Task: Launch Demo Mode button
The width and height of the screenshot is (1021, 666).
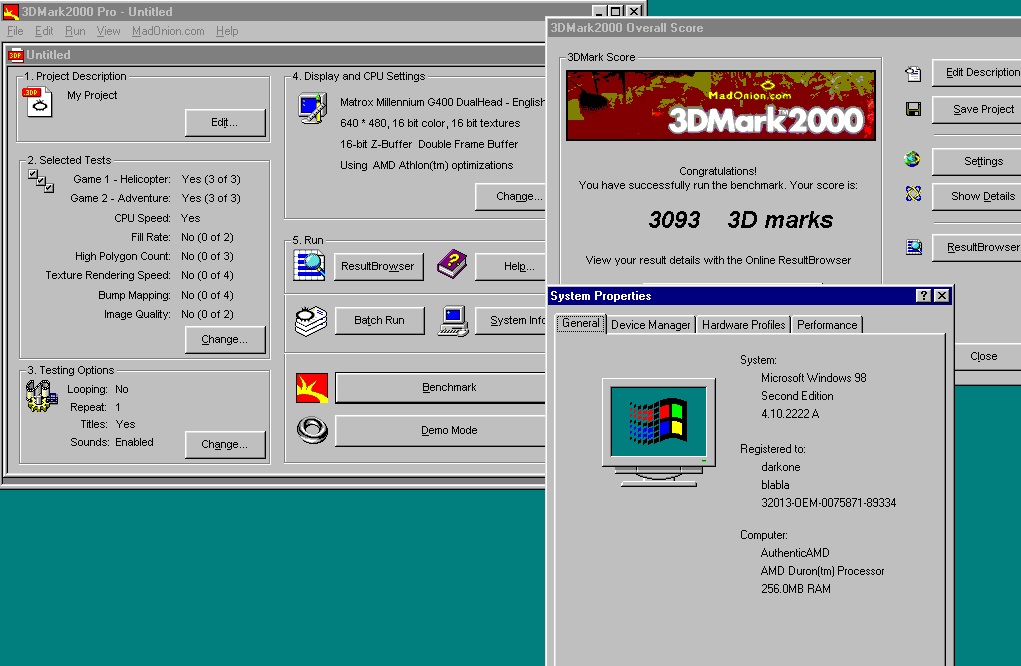Action: 441,430
